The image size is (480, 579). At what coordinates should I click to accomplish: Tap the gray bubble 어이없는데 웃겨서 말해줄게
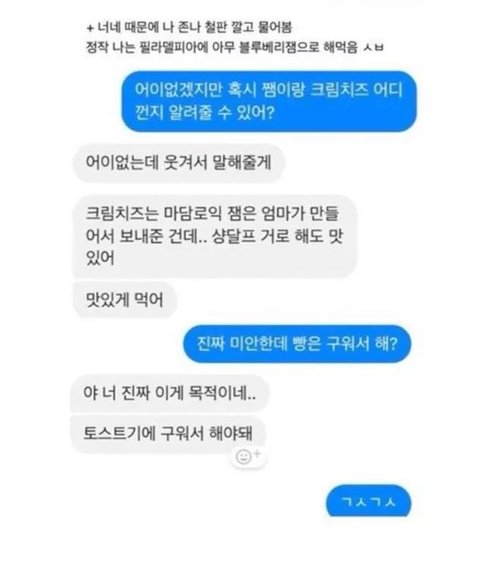pos(178,163)
